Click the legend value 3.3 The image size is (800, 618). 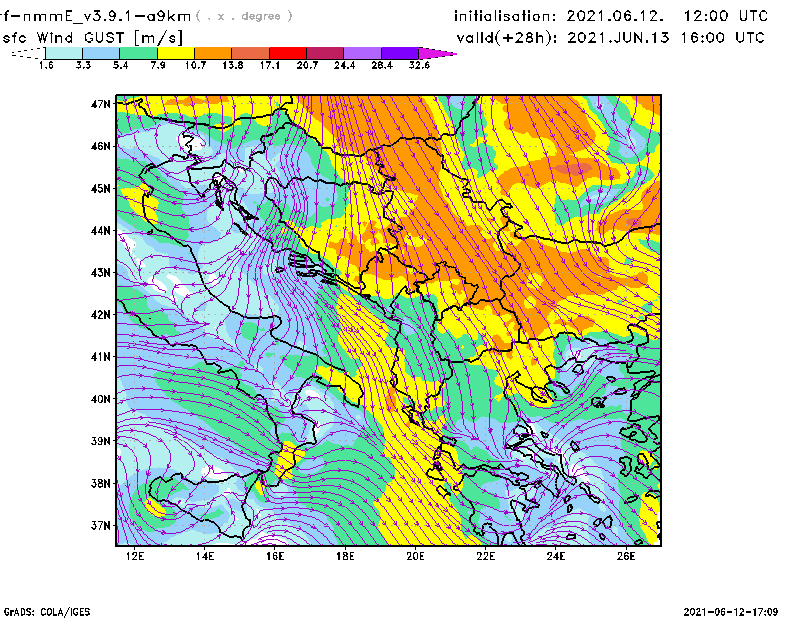click(83, 65)
